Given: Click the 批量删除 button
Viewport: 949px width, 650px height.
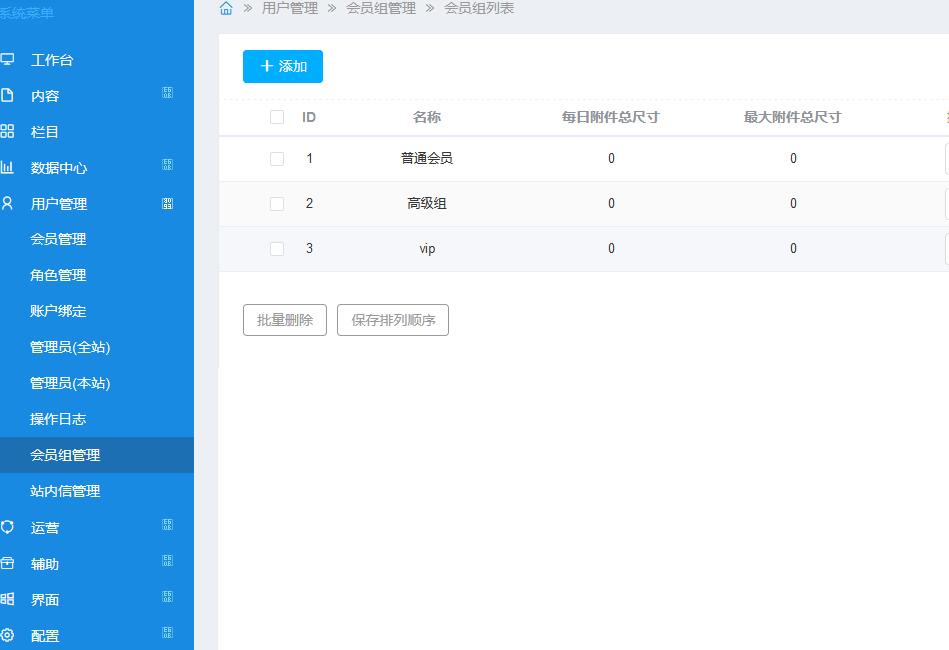Looking at the screenshot, I should (285, 320).
